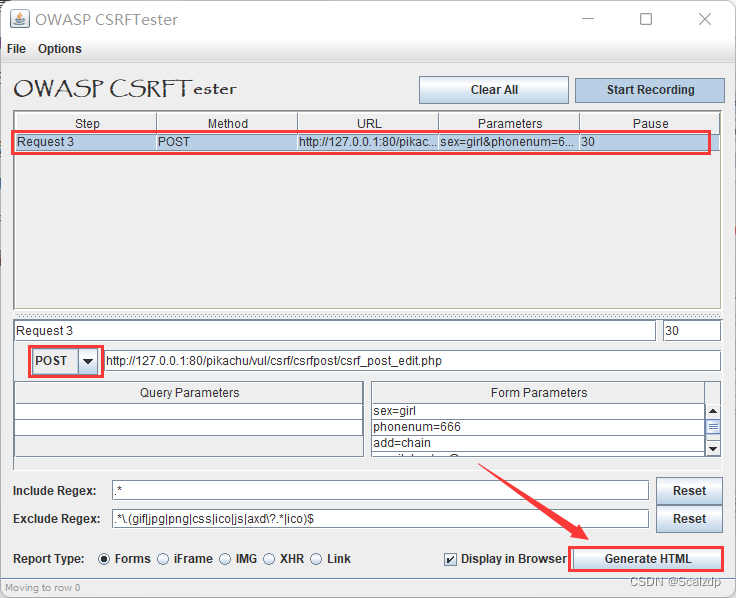Click the Start Recording button
Image resolution: width=736 pixels, height=598 pixels.
pos(650,90)
